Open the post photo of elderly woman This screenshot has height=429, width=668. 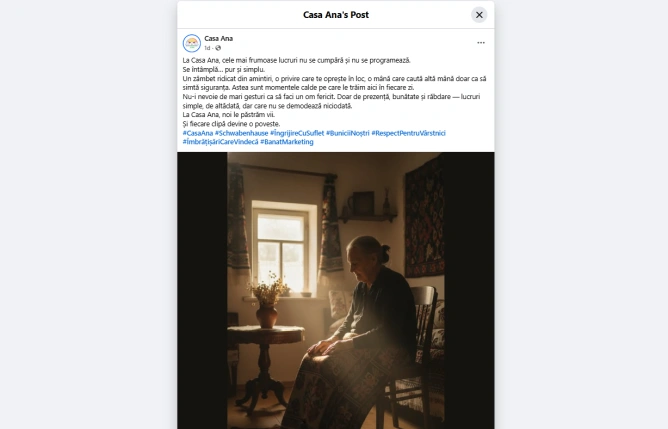pos(336,291)
